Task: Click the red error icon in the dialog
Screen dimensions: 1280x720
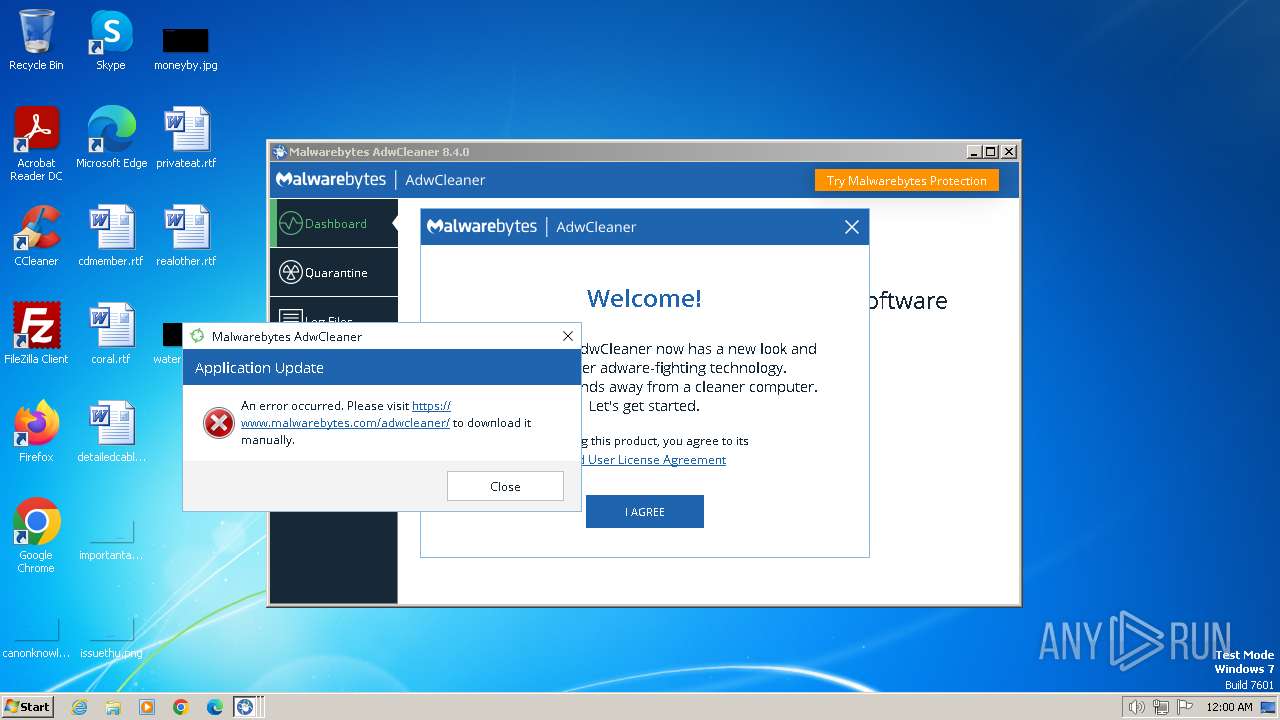Action: coord(218,423)
